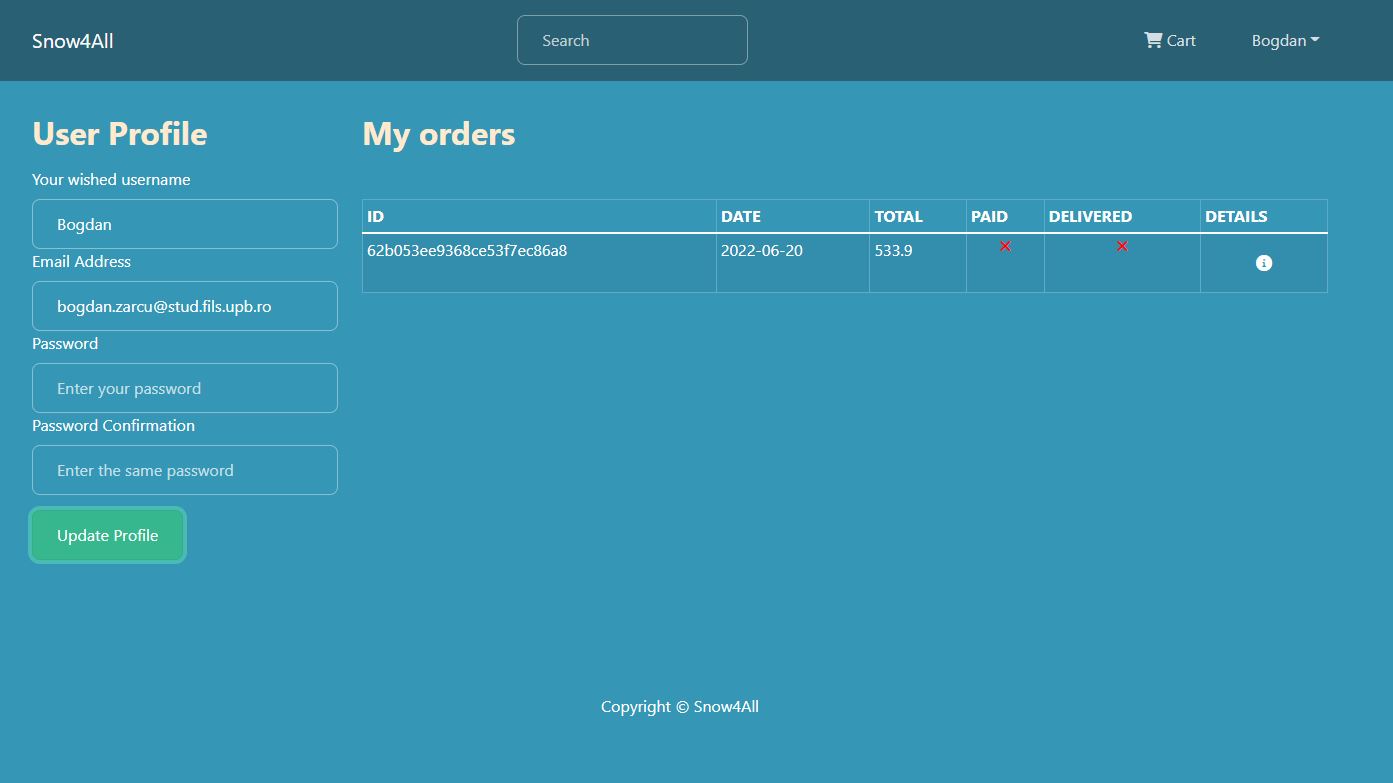Image resolution: width=1393 pixels, height=783 pixels.
Task: Open the shopping Cart icon
Action: point(1169,40)
